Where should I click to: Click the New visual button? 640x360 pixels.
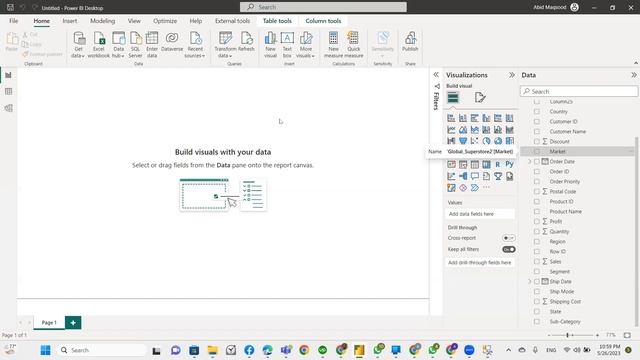270,45
